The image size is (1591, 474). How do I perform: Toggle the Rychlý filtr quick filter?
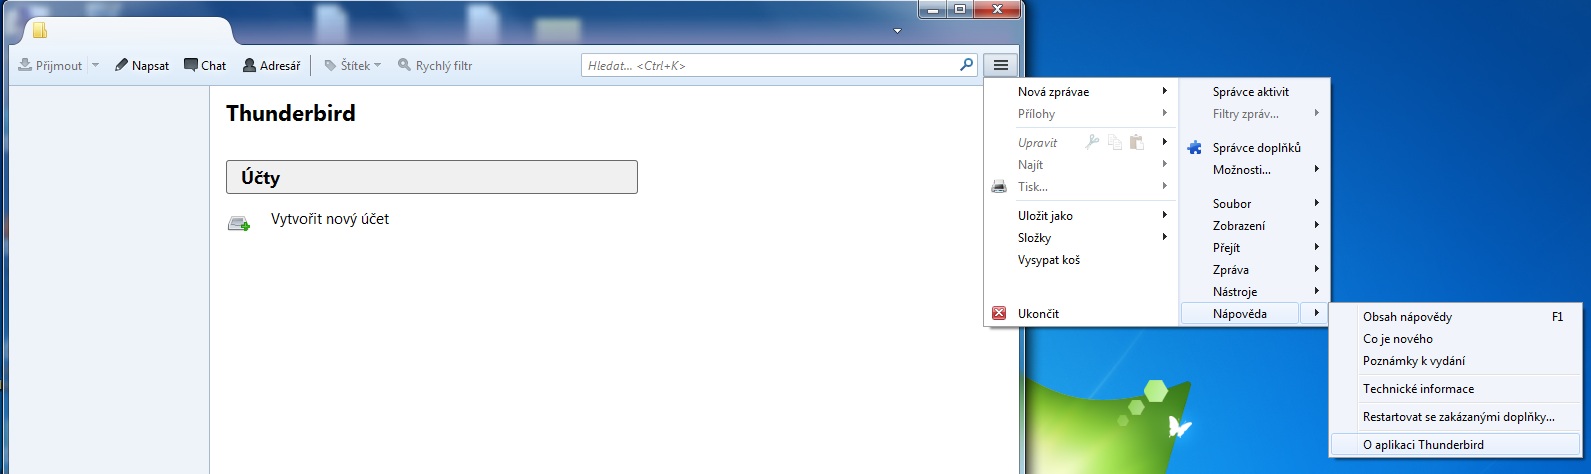[x=435, y=65]
